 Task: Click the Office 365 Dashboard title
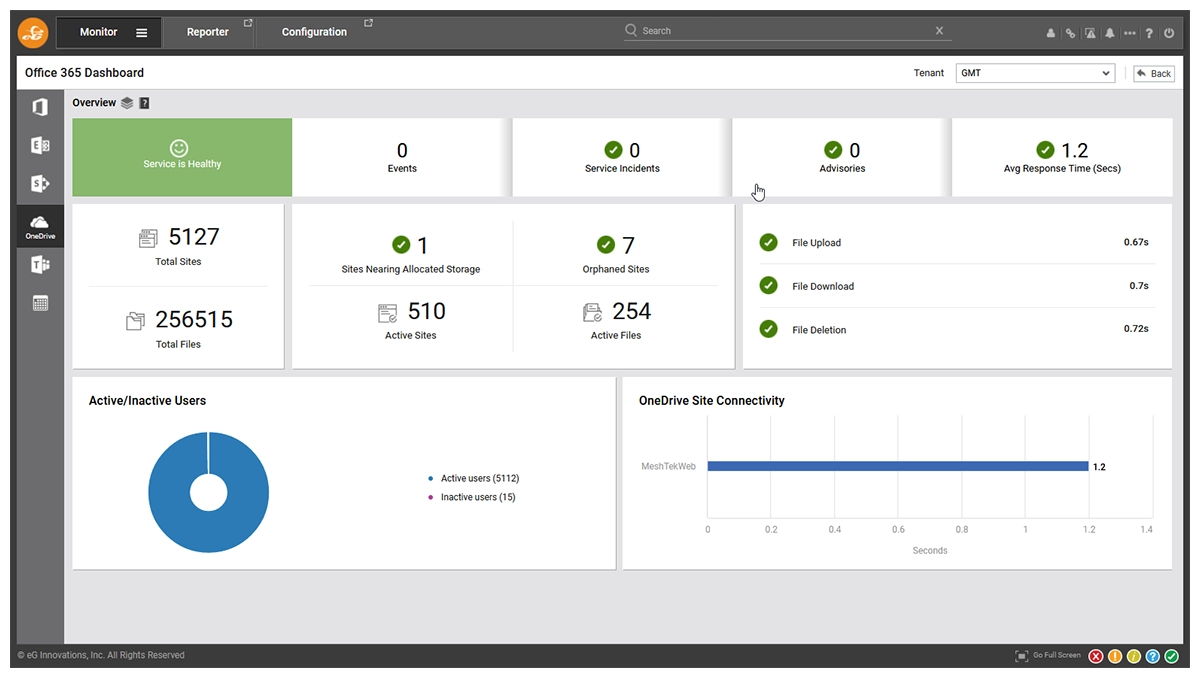point(84,73)
